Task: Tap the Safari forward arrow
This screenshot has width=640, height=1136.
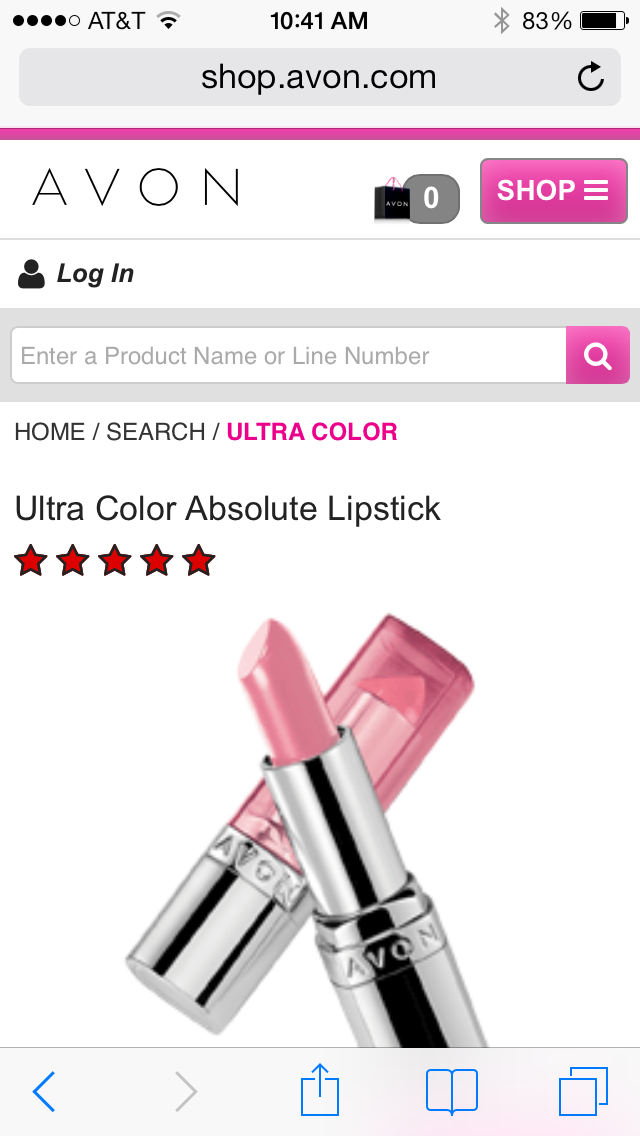Action: (186, 1091)
